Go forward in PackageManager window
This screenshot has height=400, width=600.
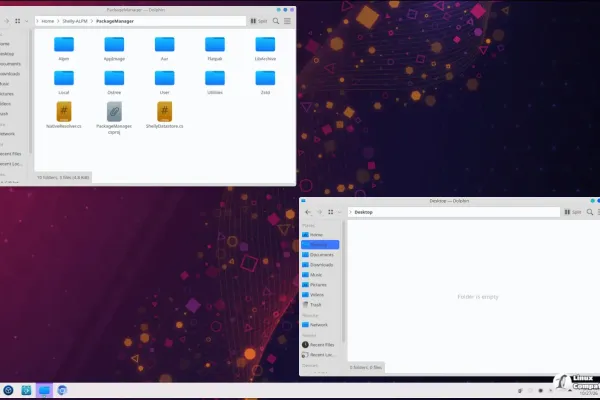click(6, 21)
